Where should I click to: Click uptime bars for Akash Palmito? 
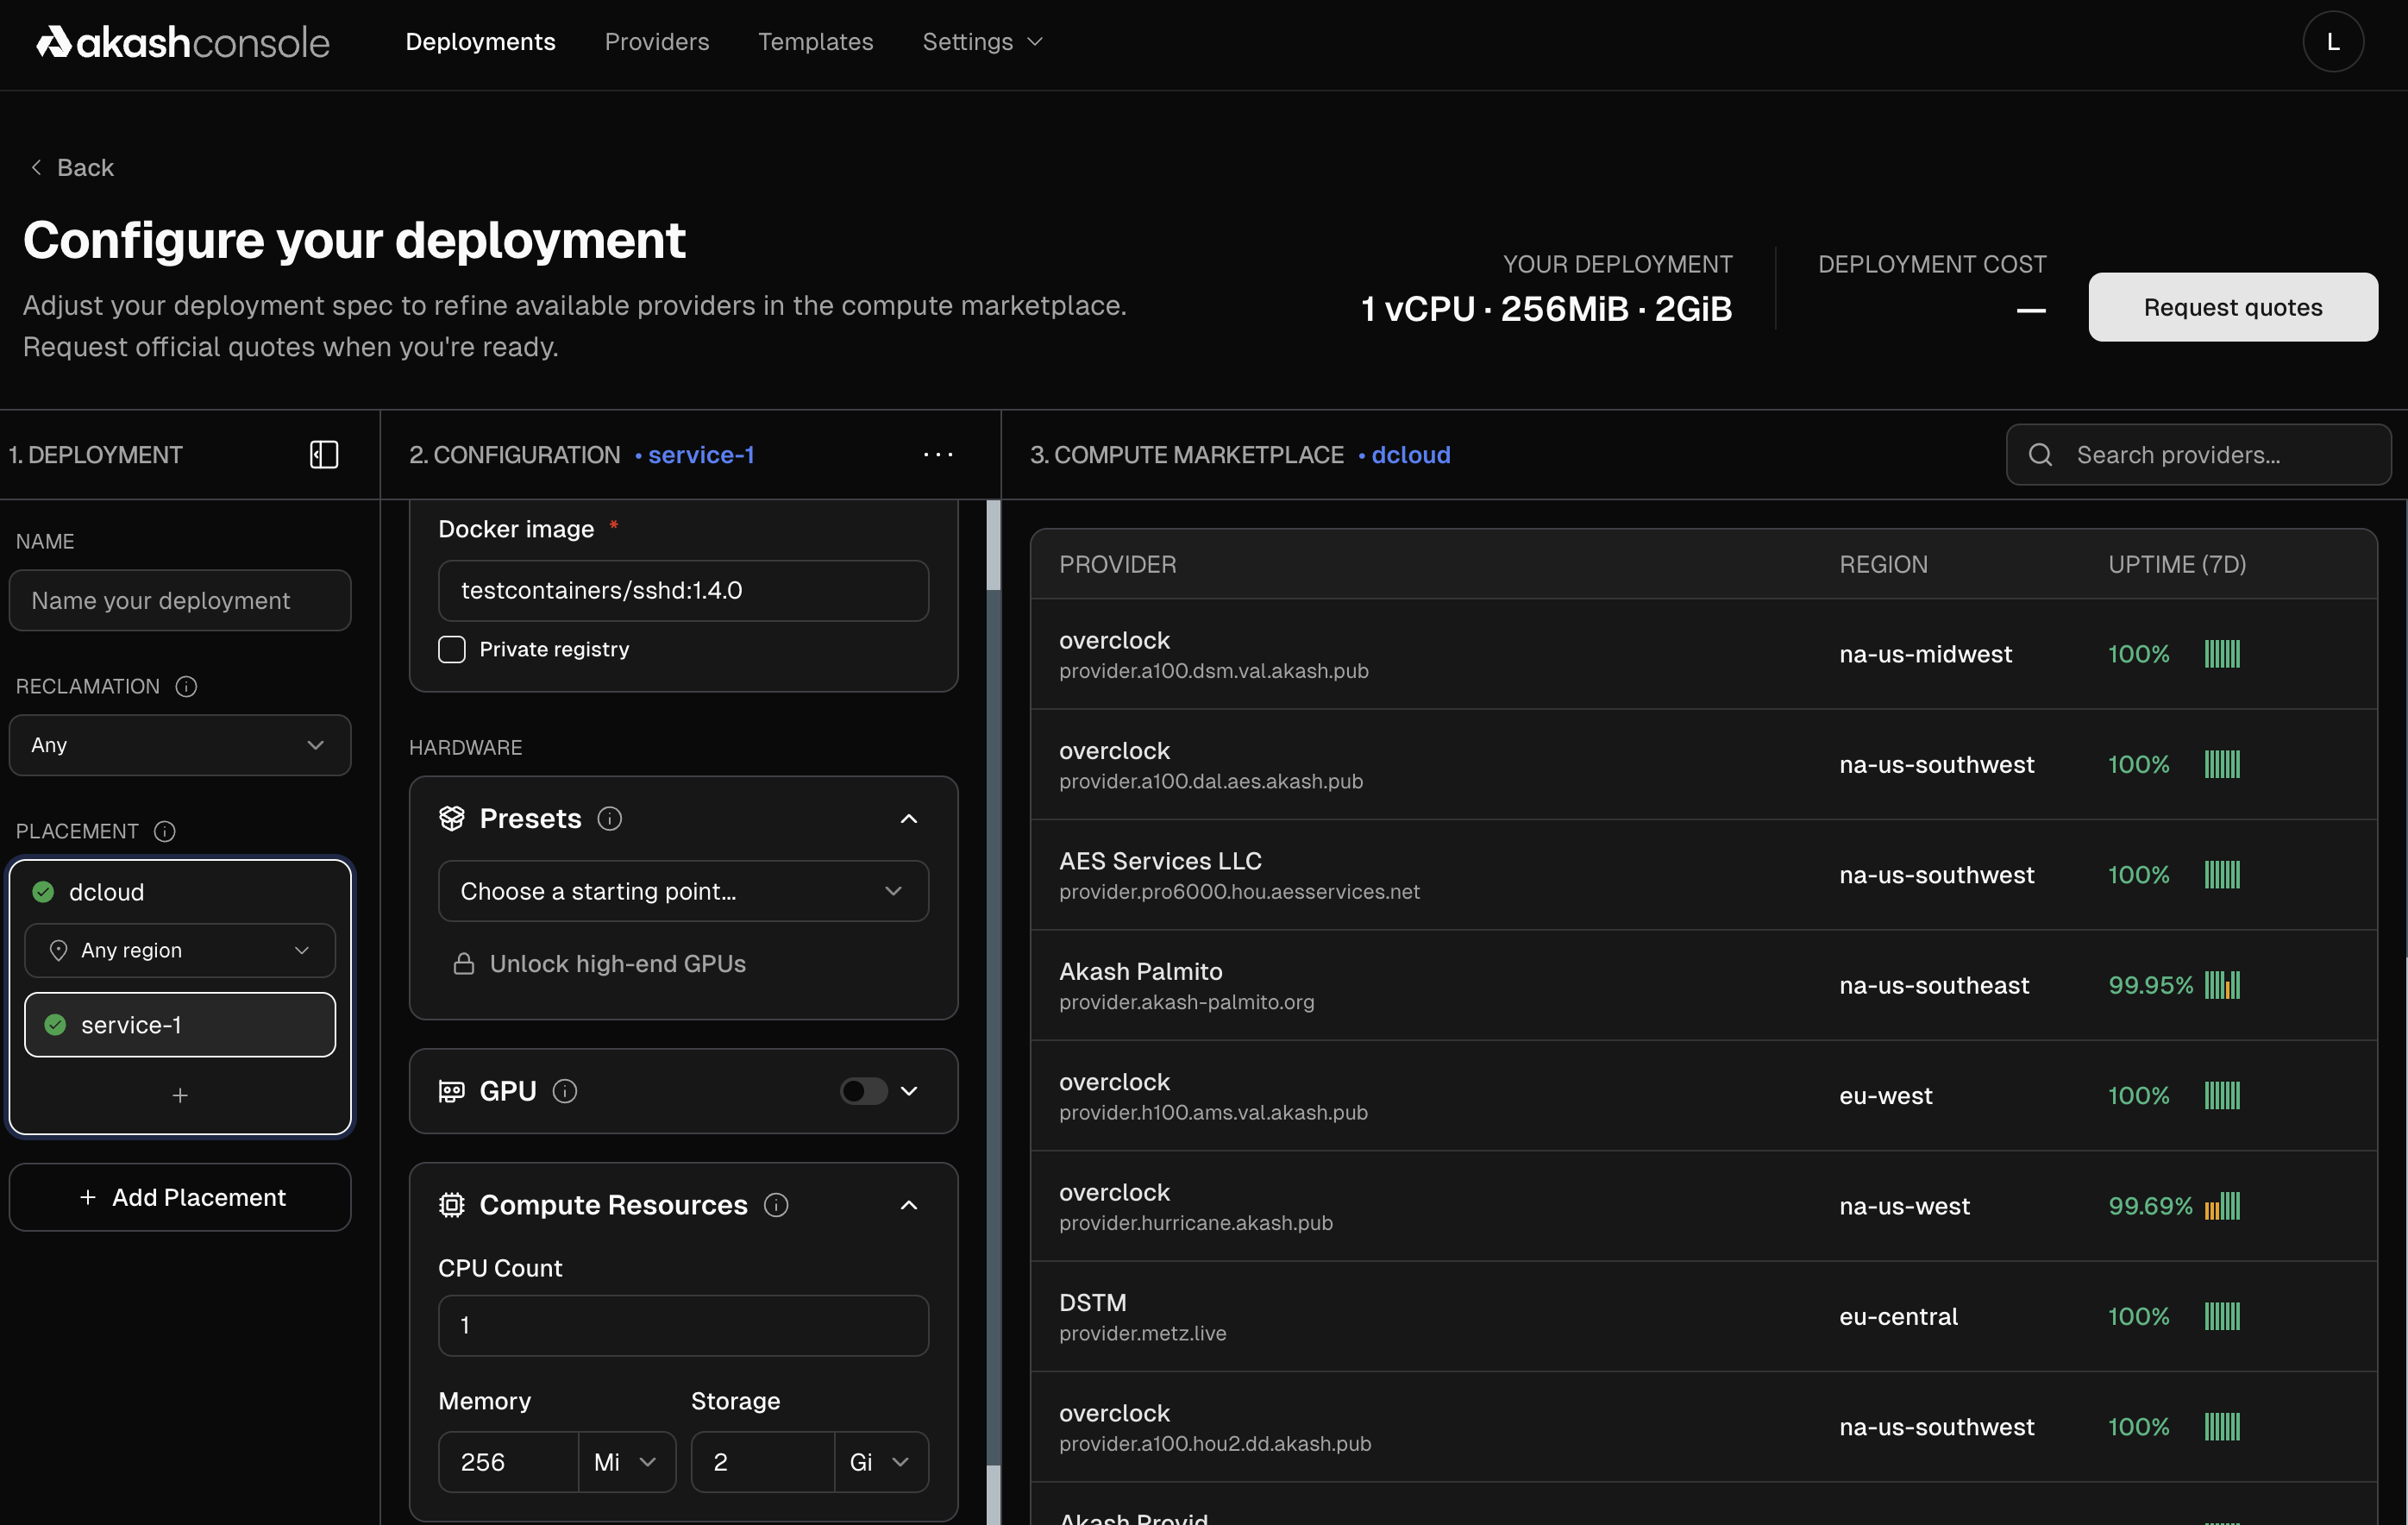(x=2222, y=985)
